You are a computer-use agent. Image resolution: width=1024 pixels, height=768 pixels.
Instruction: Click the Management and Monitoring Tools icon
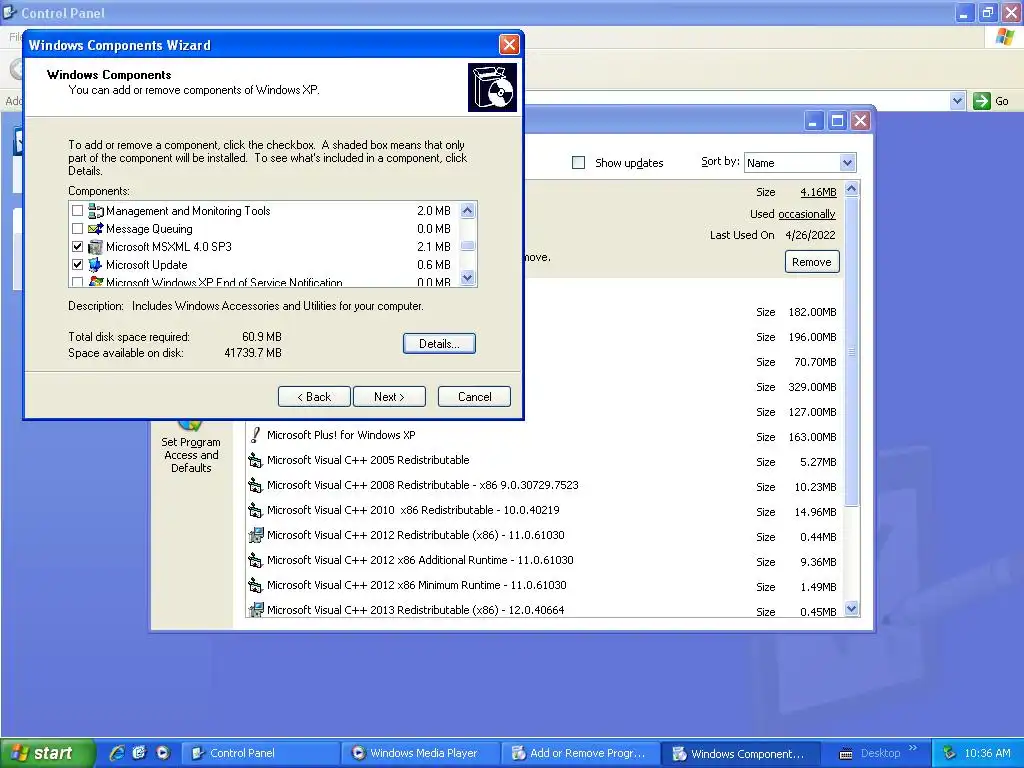[x=95, y=210]
